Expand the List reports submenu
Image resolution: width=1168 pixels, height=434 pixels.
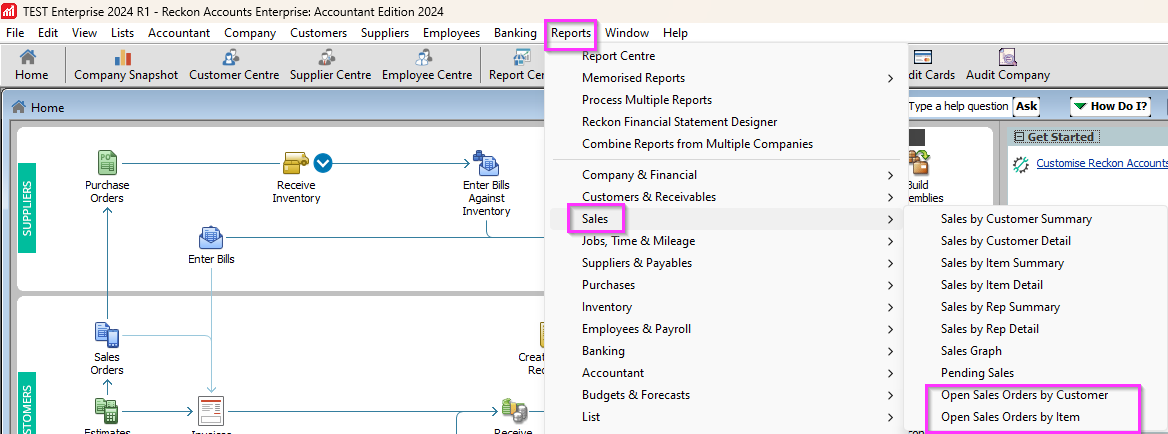(x=890, y=417)
